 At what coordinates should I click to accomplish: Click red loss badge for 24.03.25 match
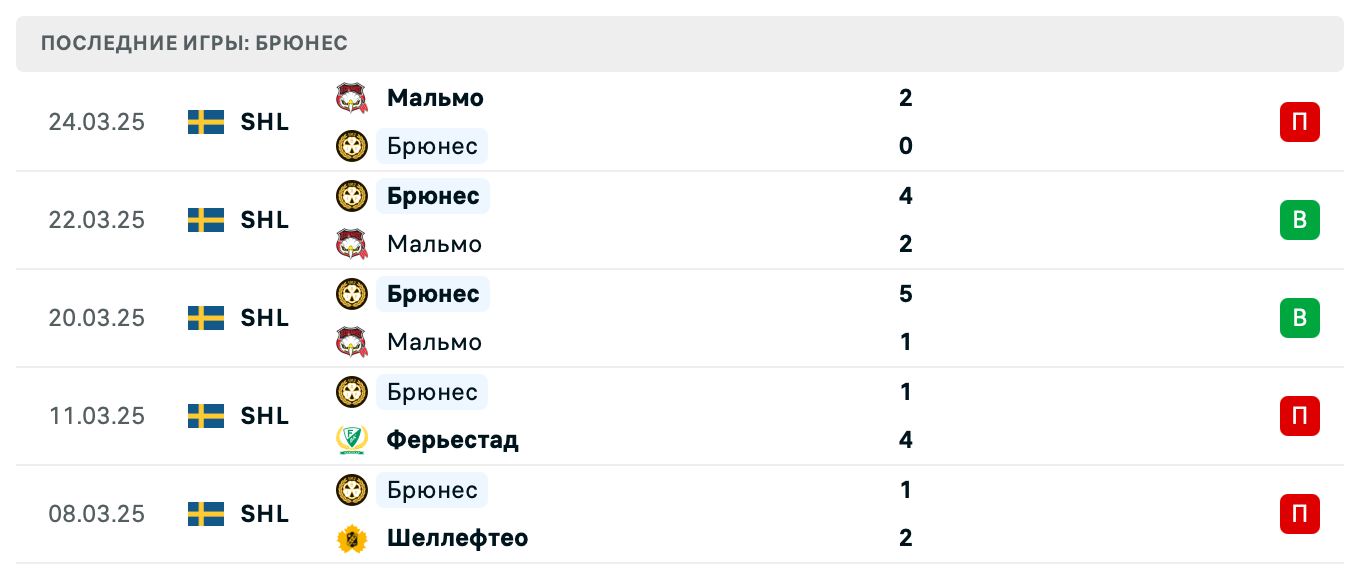point(1299,122)
